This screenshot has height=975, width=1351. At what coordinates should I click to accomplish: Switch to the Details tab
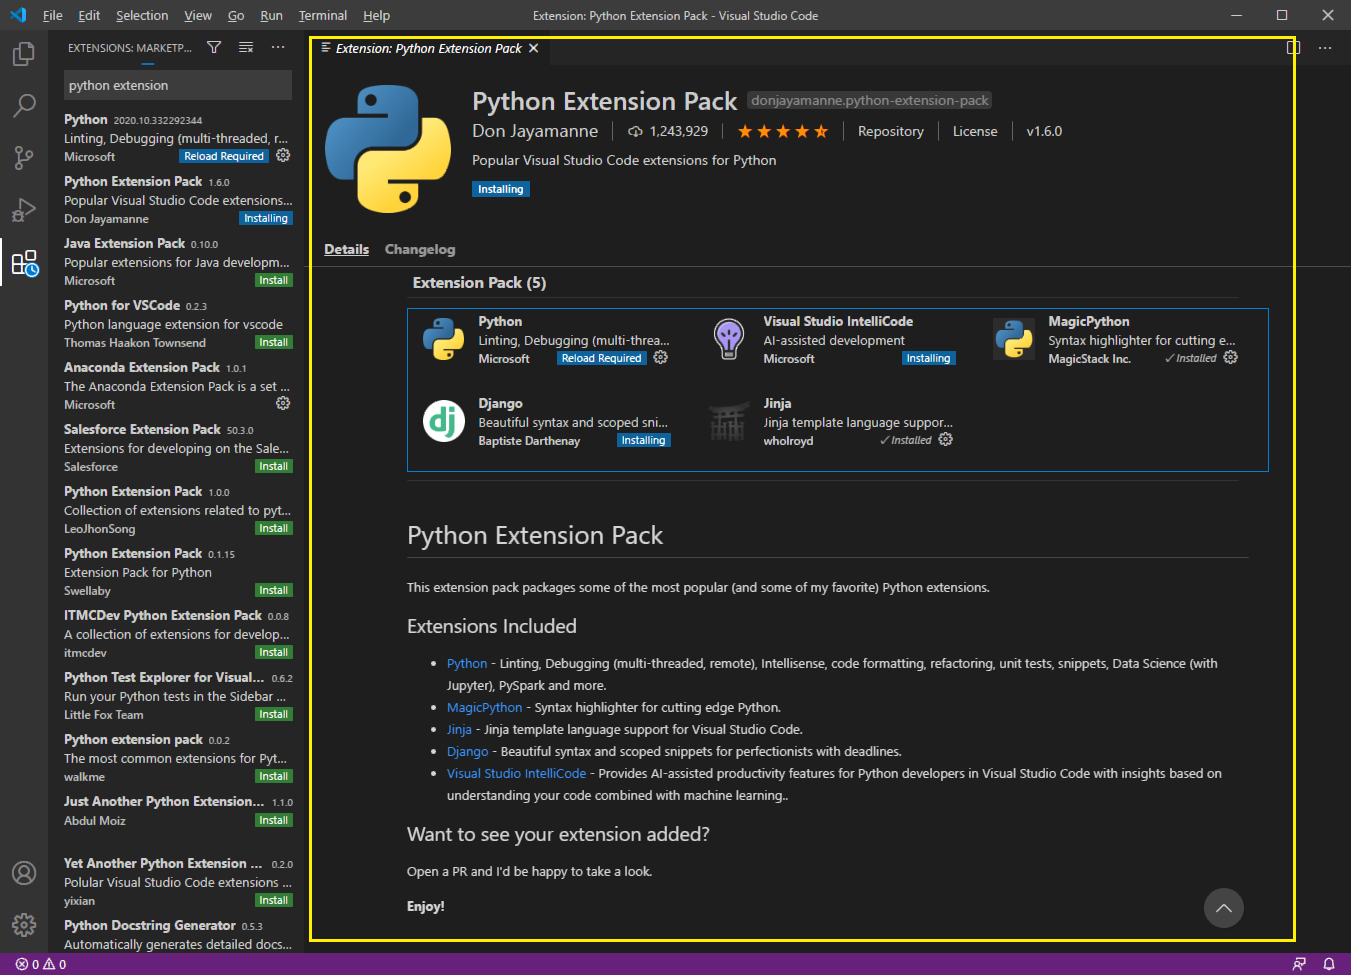[x=346, y=249]
